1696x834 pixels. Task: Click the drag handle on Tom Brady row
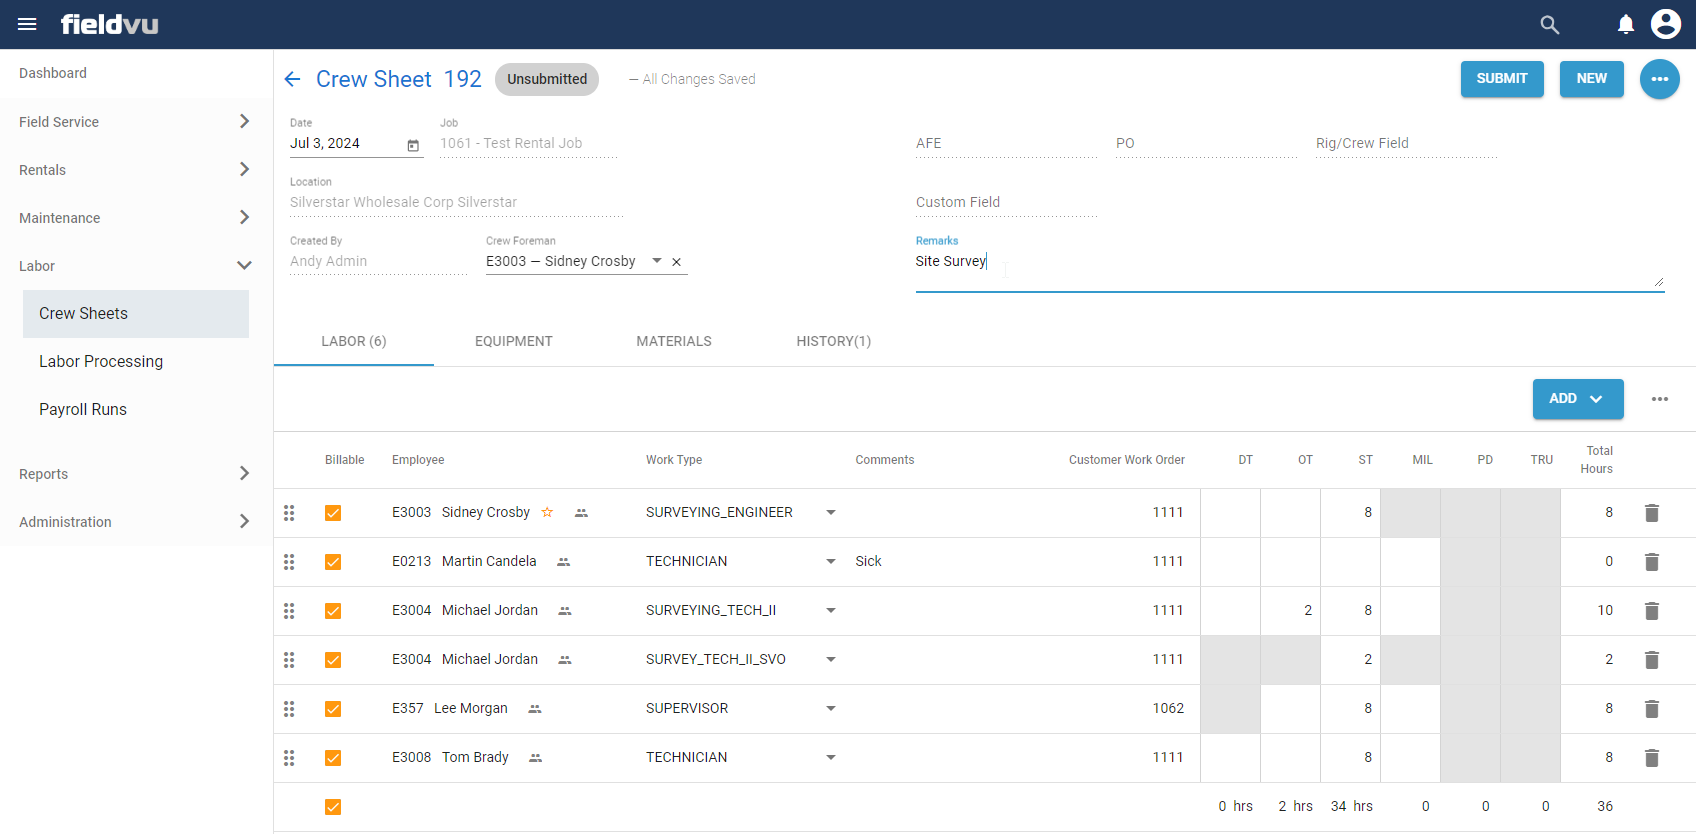tap(289, 758)
